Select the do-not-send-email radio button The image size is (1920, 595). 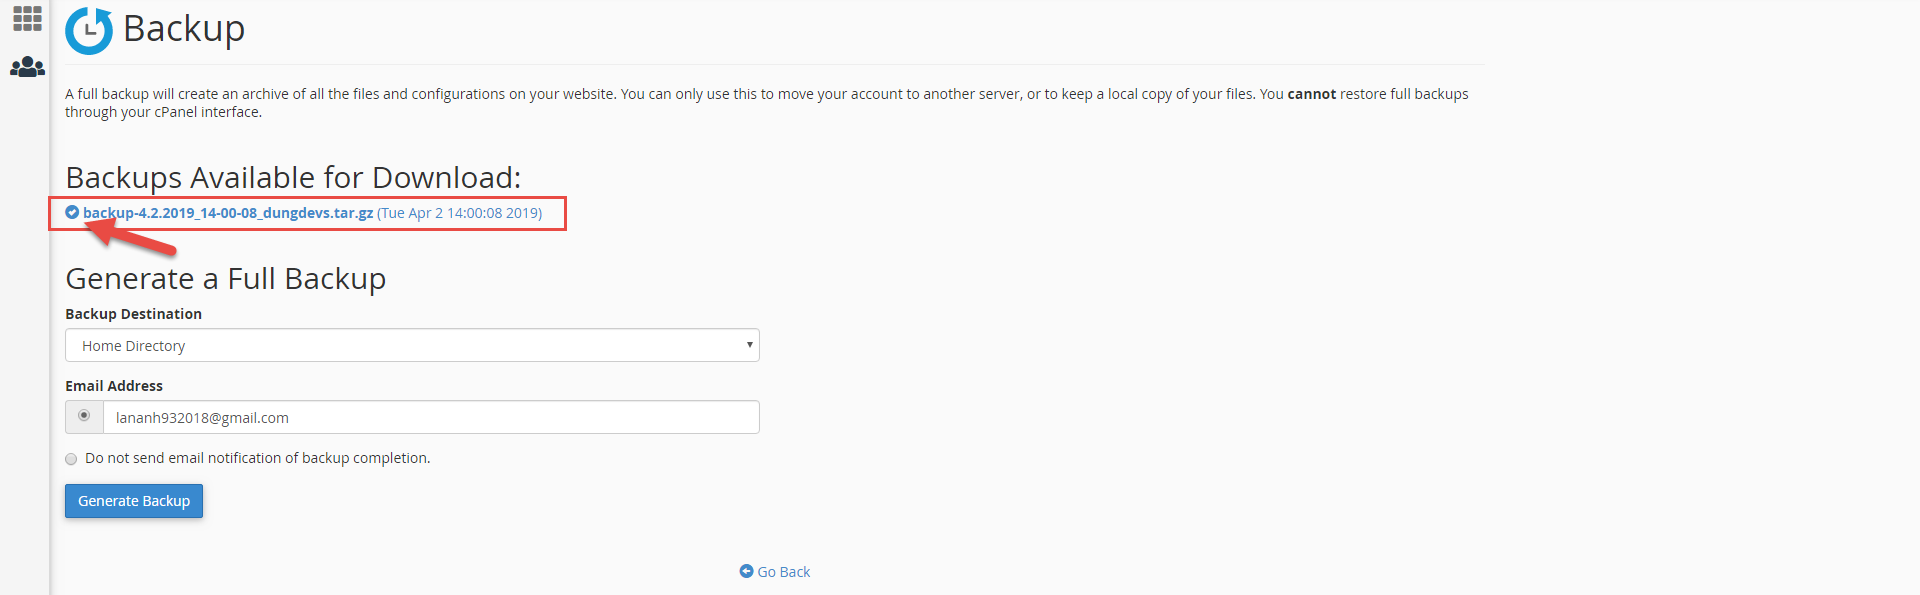[71, 459]
